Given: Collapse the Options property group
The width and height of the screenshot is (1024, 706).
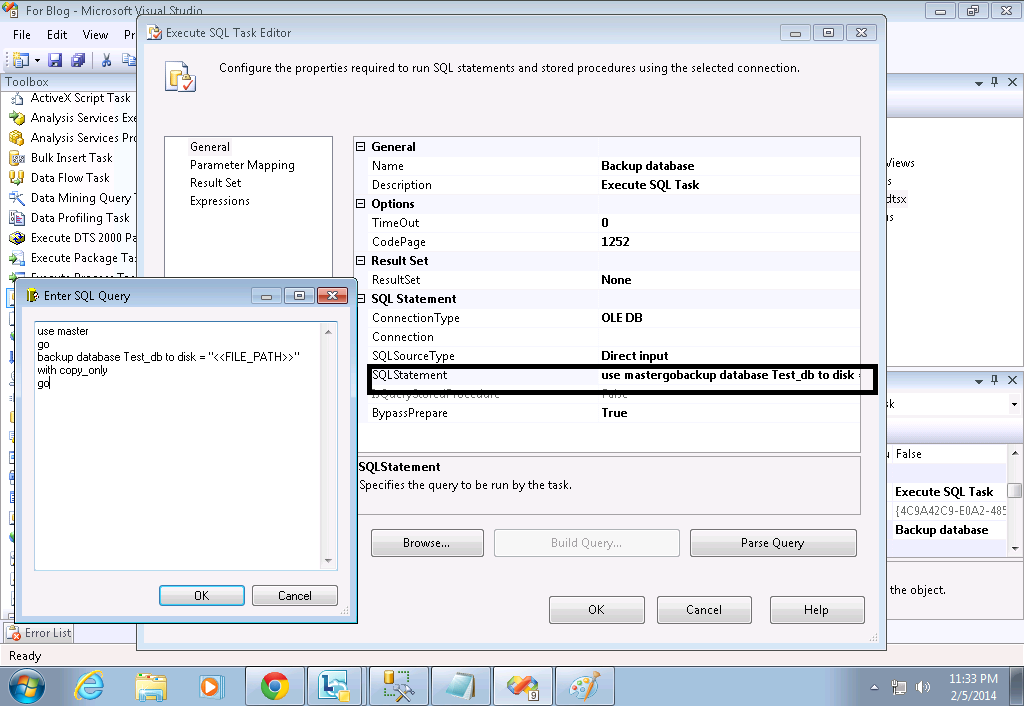Looking at the screenshot, I should 360,204.
